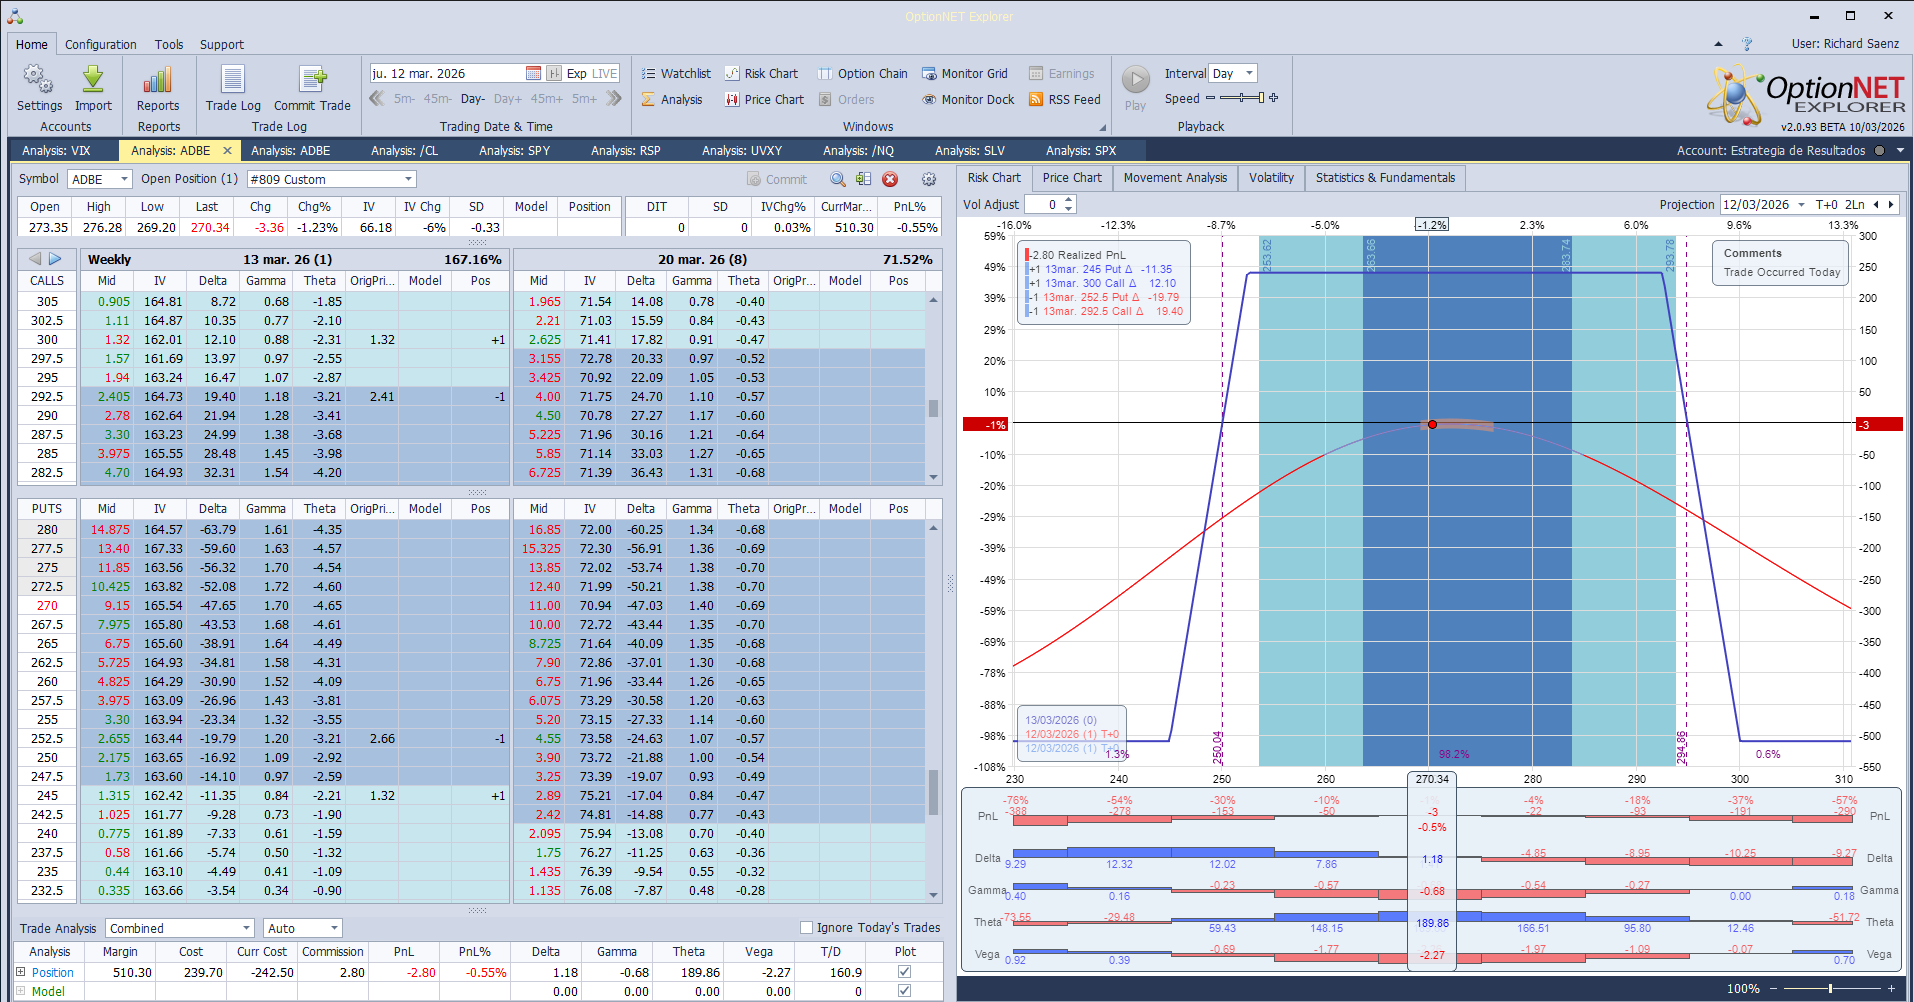
Task: Jump forward with the double-right arrow
Action: [614, 98]
